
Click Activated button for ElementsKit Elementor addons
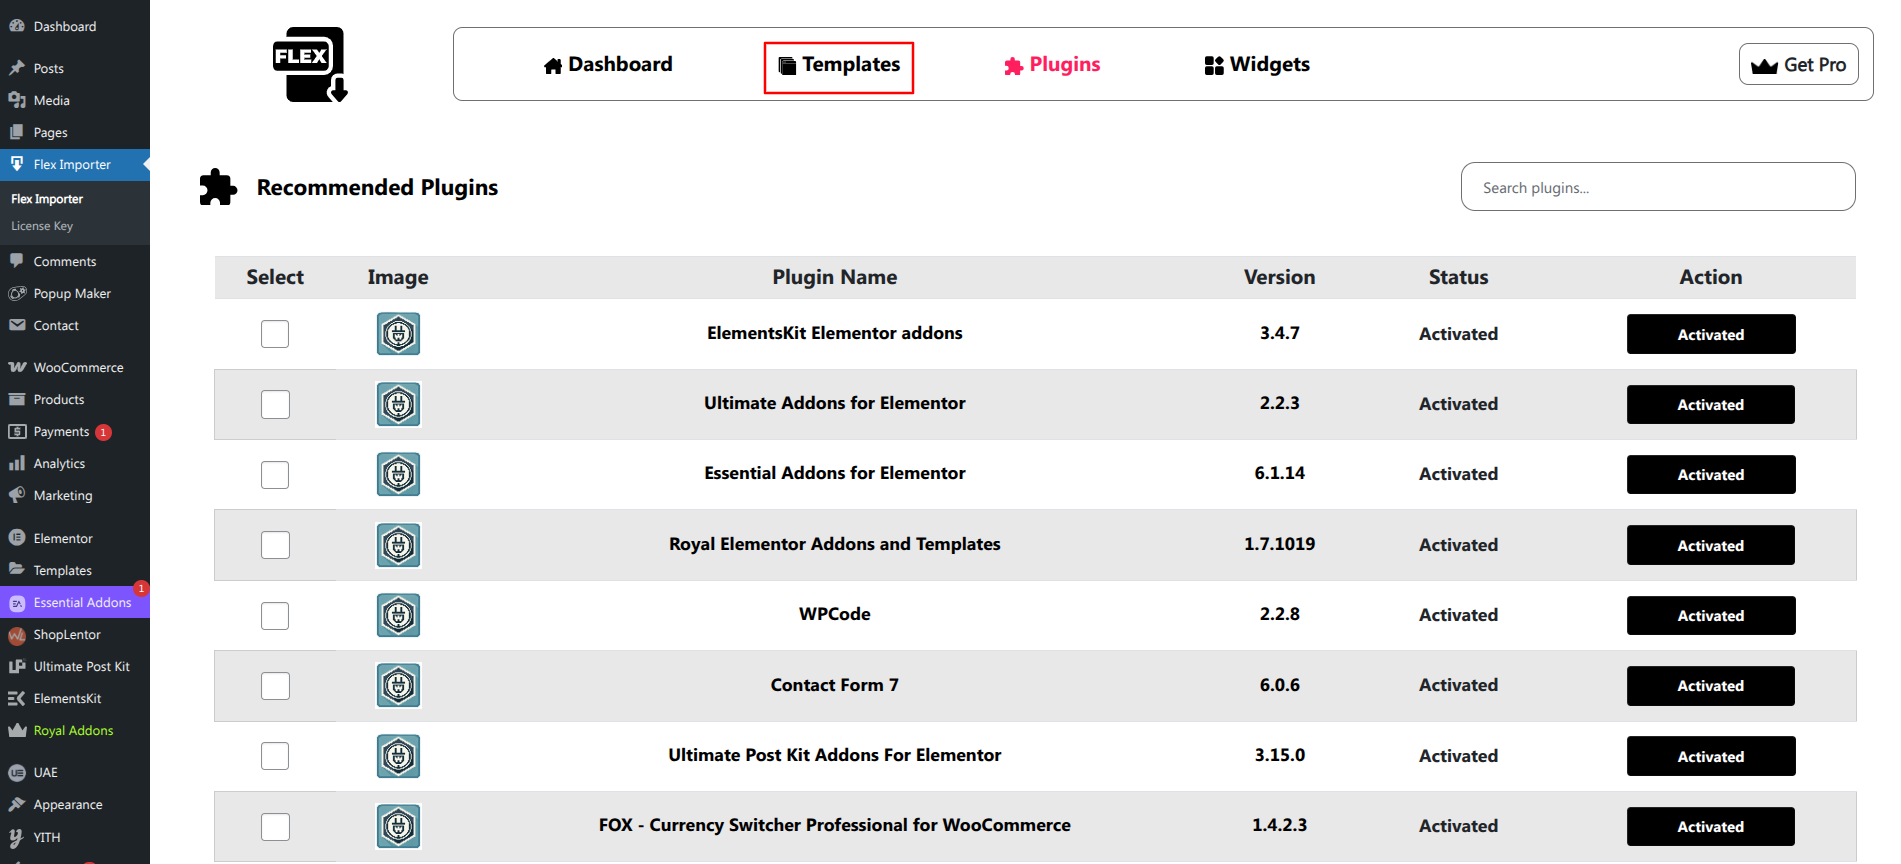pos(1711,334)
